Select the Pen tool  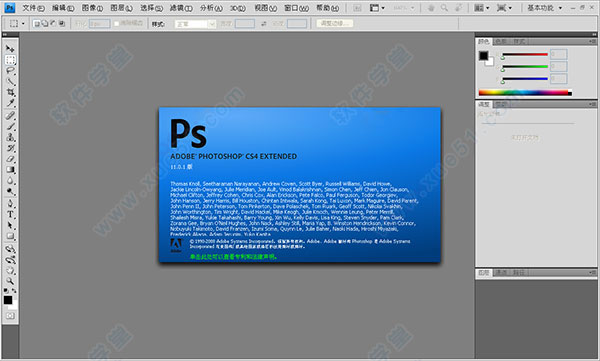pyautogui.click(x=10, y=203)
